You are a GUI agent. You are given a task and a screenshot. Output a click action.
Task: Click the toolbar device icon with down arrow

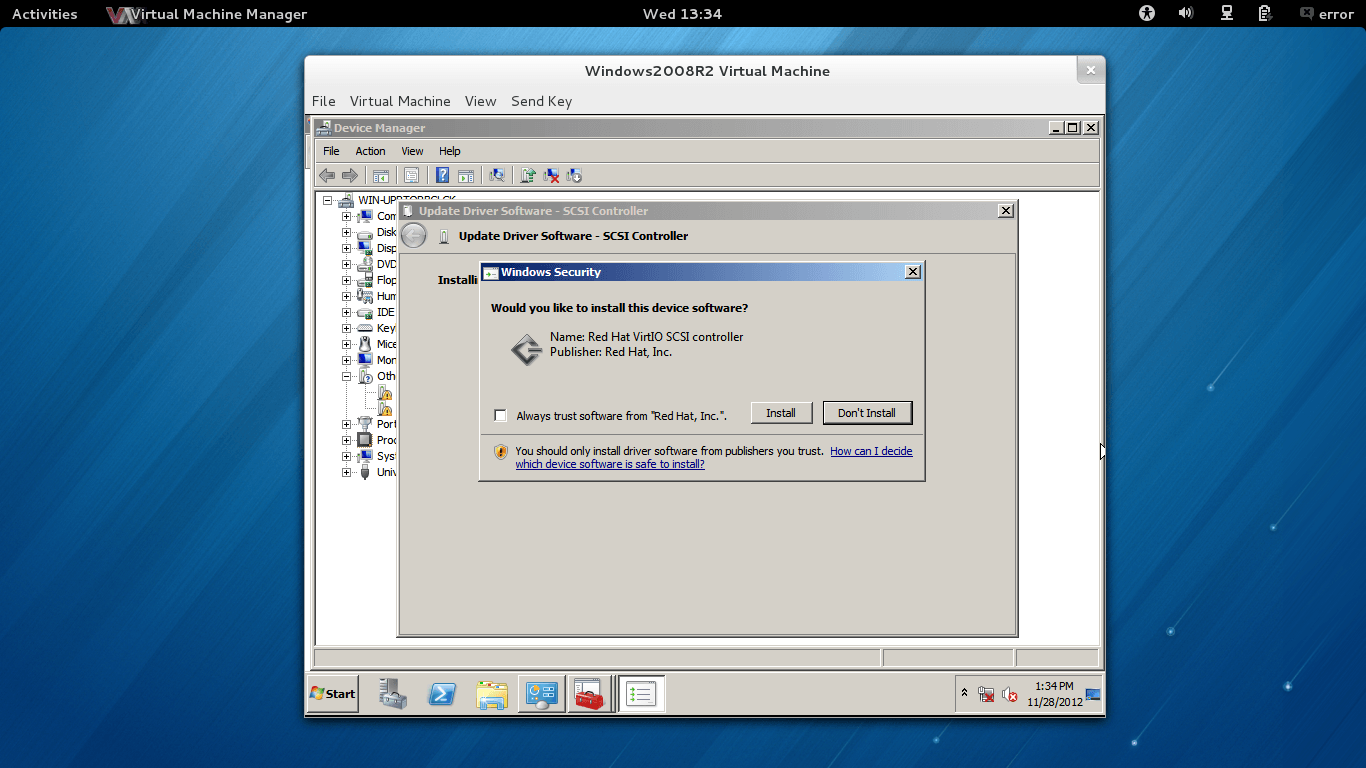(574, 176)
